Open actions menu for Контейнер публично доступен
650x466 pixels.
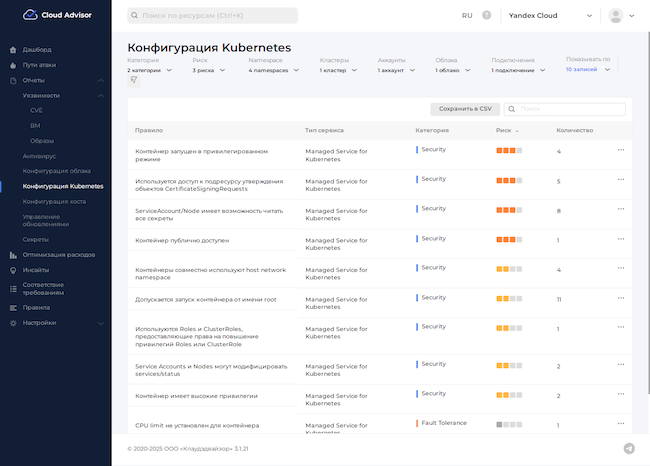click(621, 239)
